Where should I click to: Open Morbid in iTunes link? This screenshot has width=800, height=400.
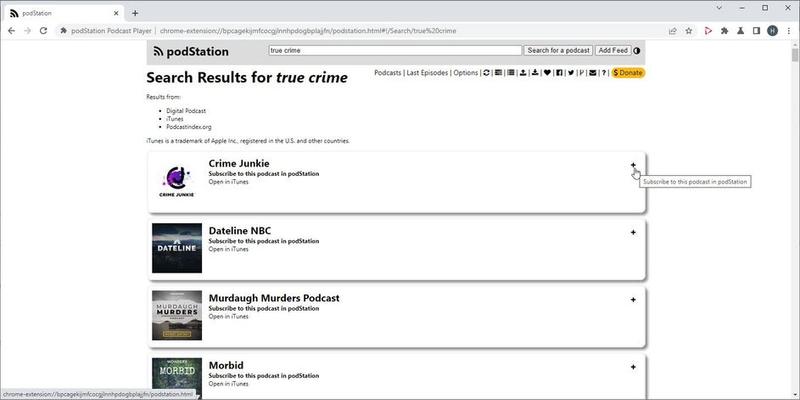229,384
